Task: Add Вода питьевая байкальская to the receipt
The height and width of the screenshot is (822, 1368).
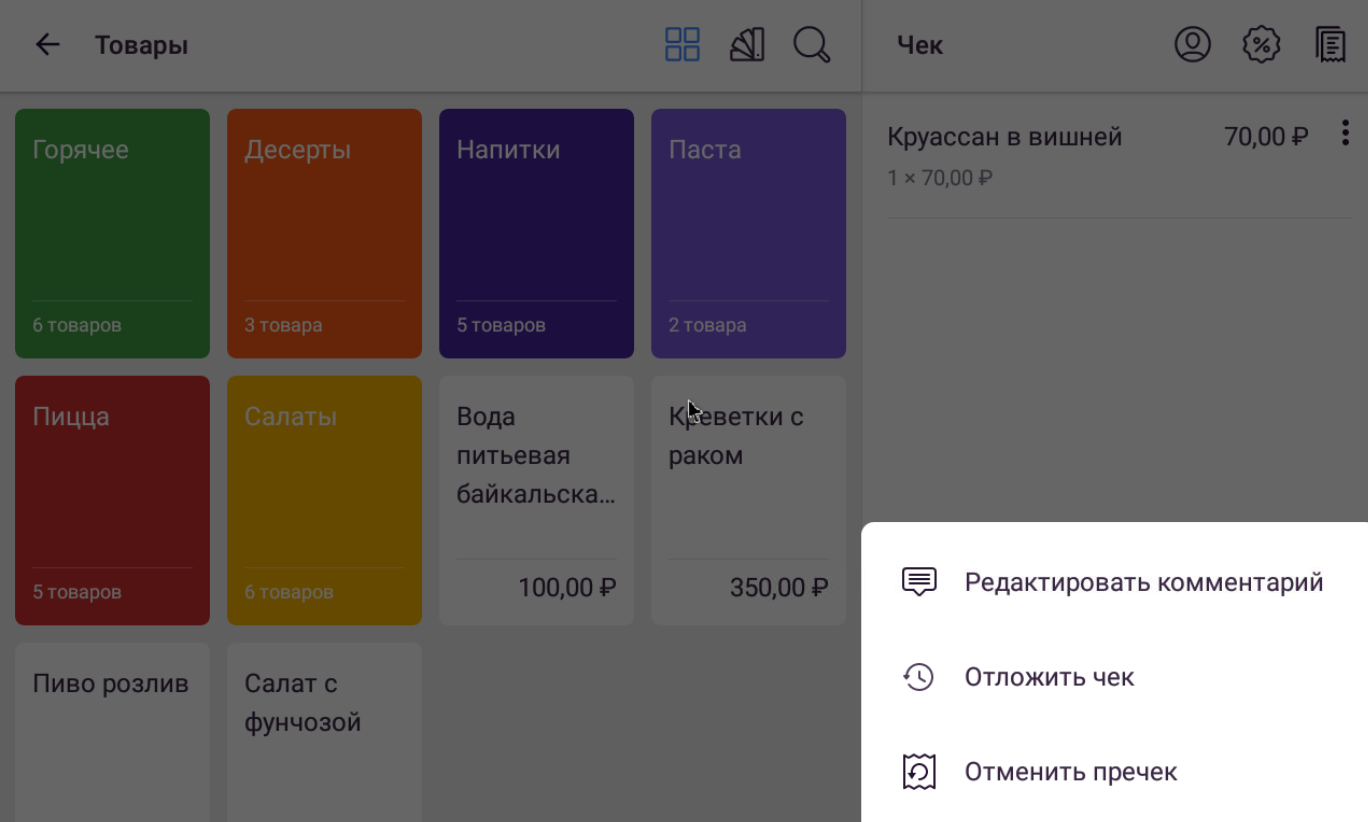Action: tap(536, 500)
